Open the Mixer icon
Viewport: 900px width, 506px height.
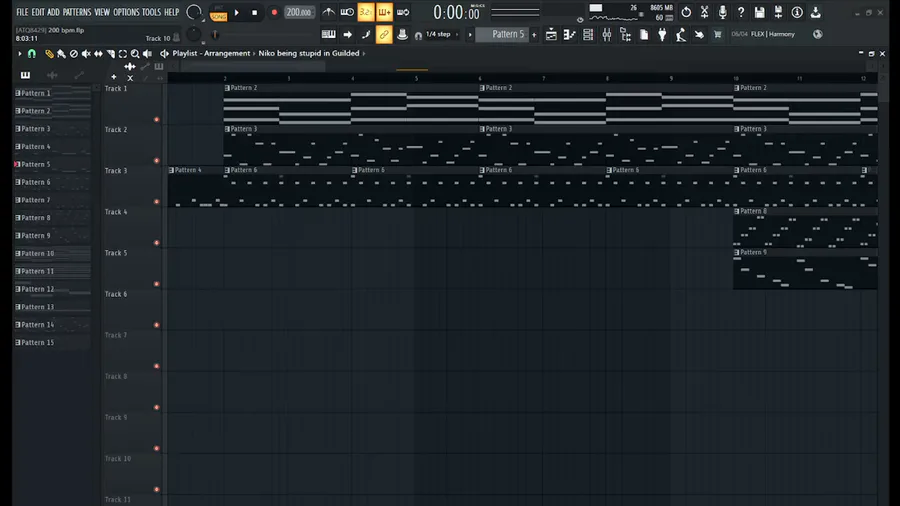607,34
